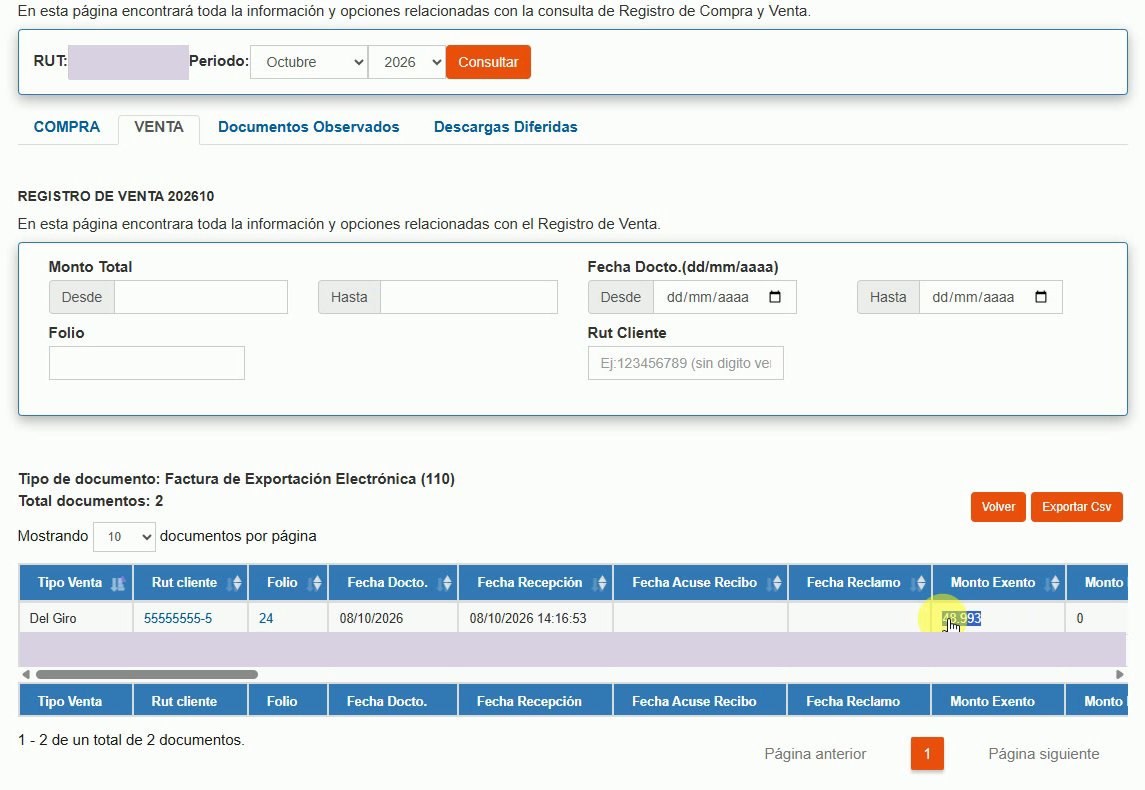1145x790 pixels.
Task: Click into the Rut Cliente filter field
Action: coord(686,363)
